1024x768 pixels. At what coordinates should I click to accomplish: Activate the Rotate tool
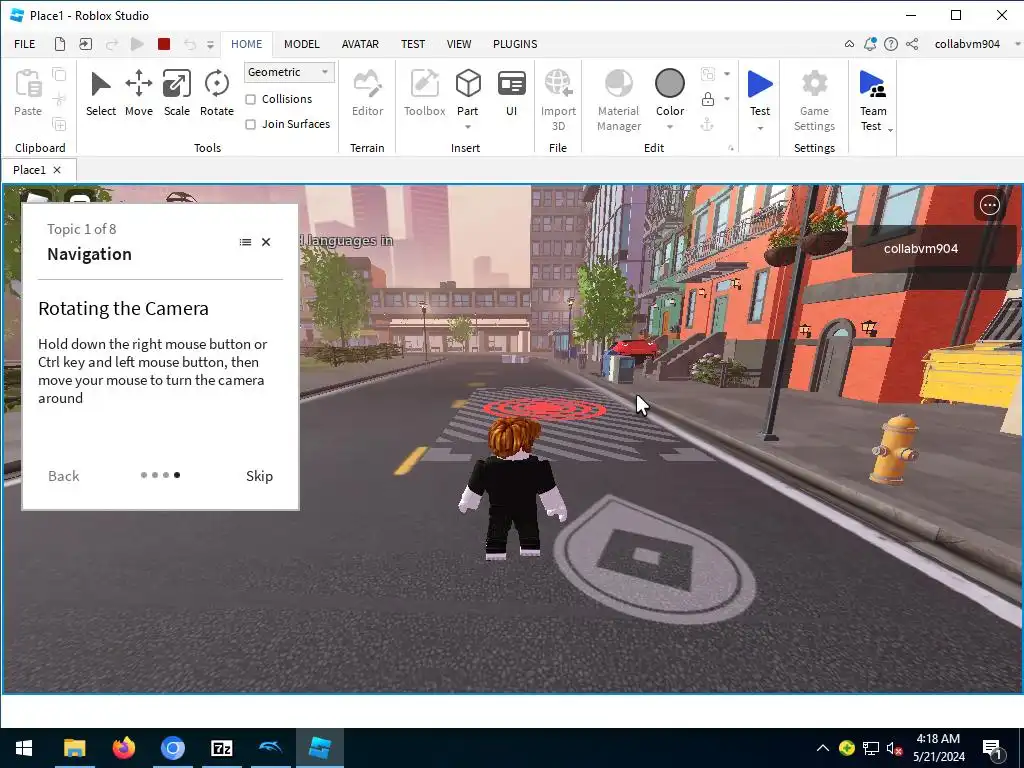coord(217,94)
